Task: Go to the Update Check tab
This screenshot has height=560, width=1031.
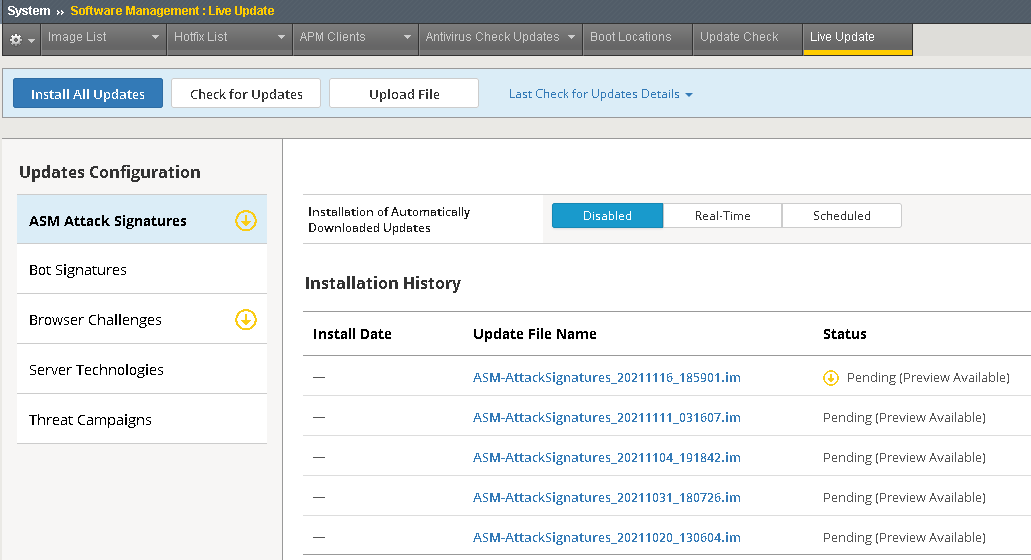Action: click(739, 37)
